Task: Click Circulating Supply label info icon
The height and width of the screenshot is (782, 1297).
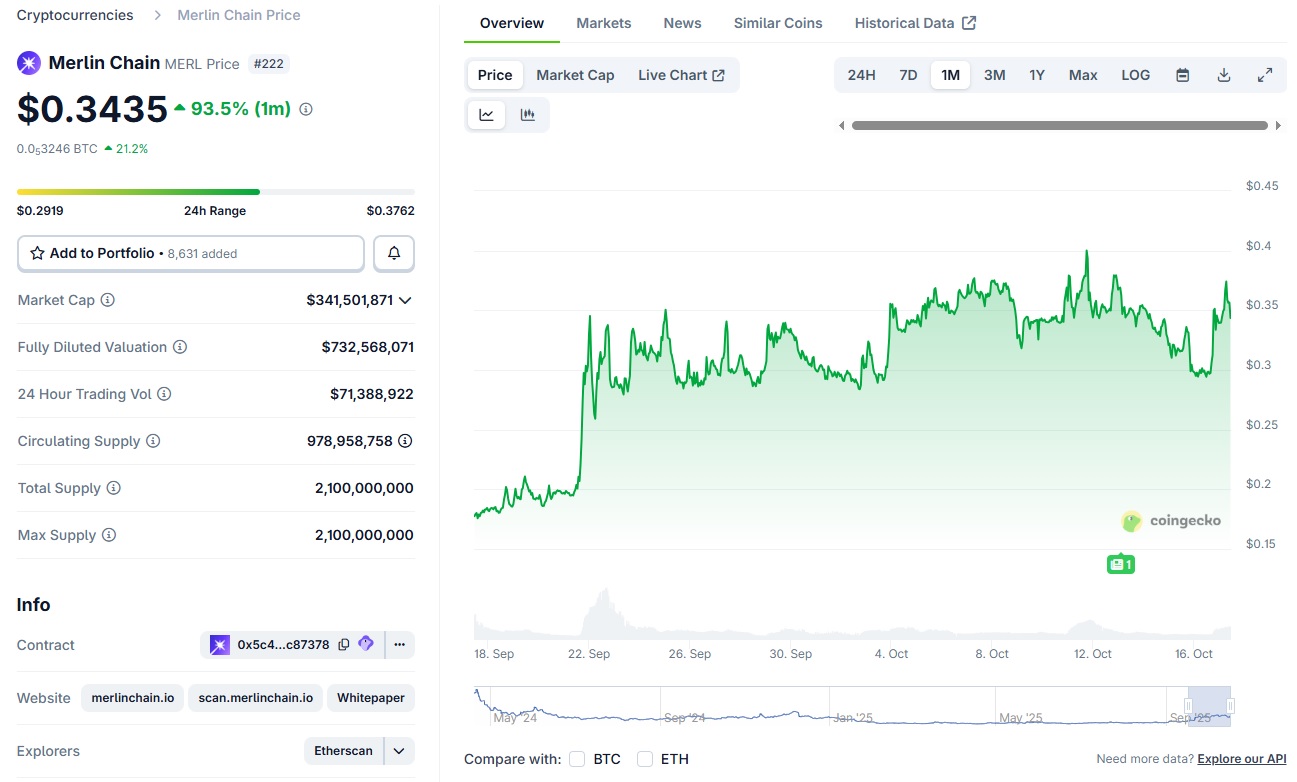Action: pos(153,441)
